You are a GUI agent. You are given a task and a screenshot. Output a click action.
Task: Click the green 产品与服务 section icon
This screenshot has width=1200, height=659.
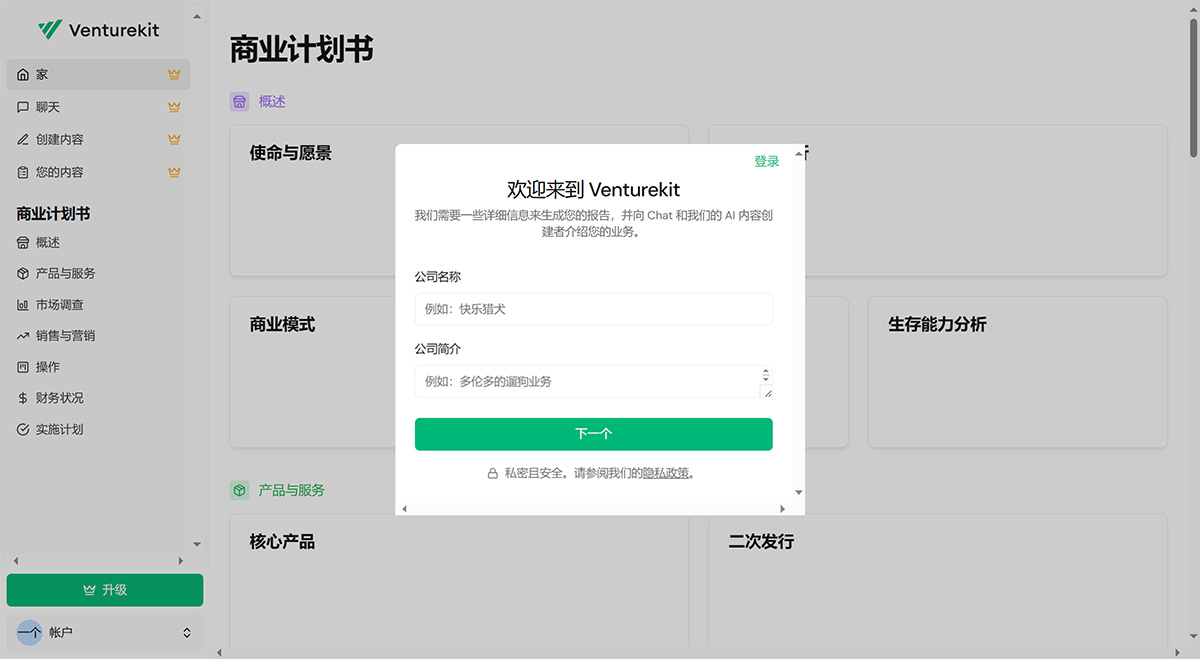pos(239,490)
